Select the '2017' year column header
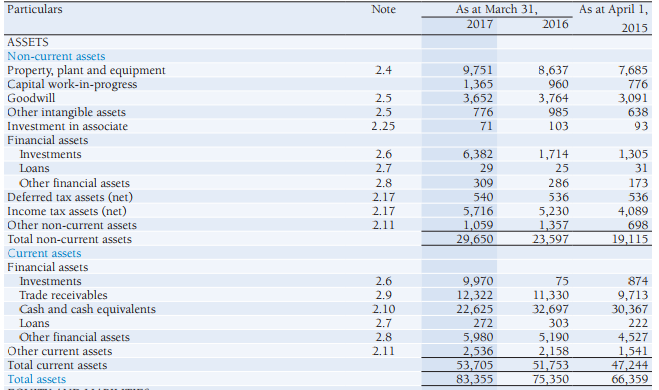This screenshot has width=659, height=390. pyautogui.click(x=480, y=24)
